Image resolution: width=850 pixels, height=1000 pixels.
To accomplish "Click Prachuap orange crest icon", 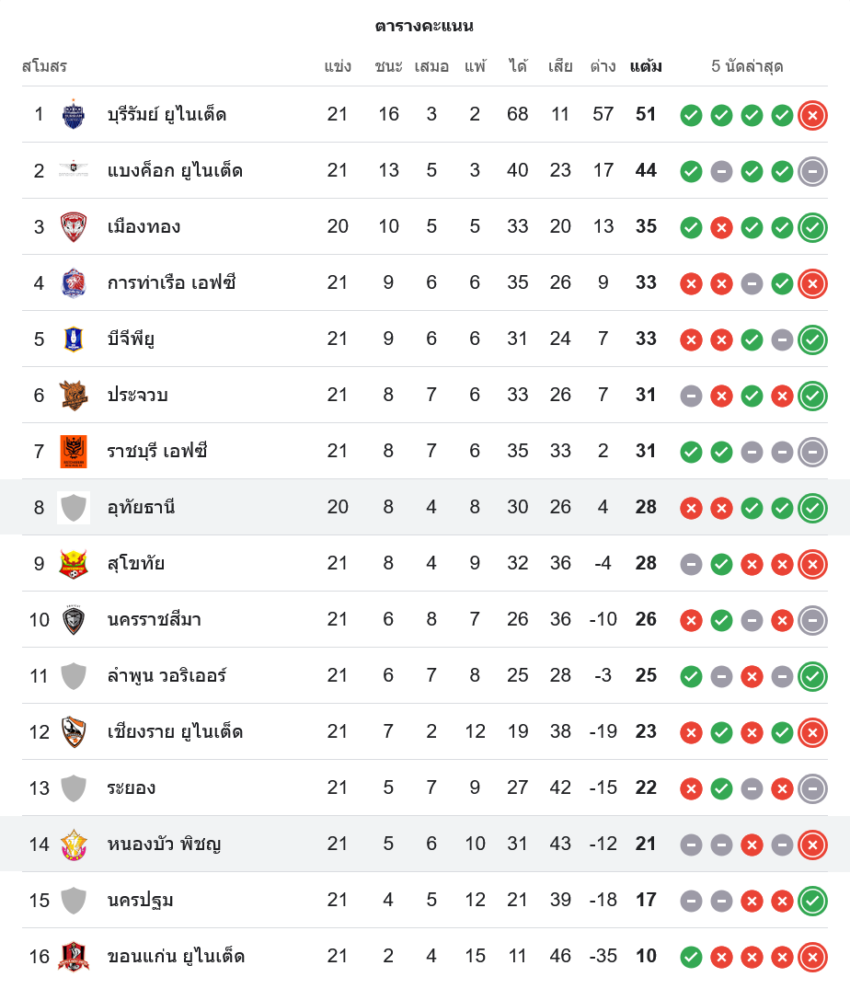I will pos(73,395).
